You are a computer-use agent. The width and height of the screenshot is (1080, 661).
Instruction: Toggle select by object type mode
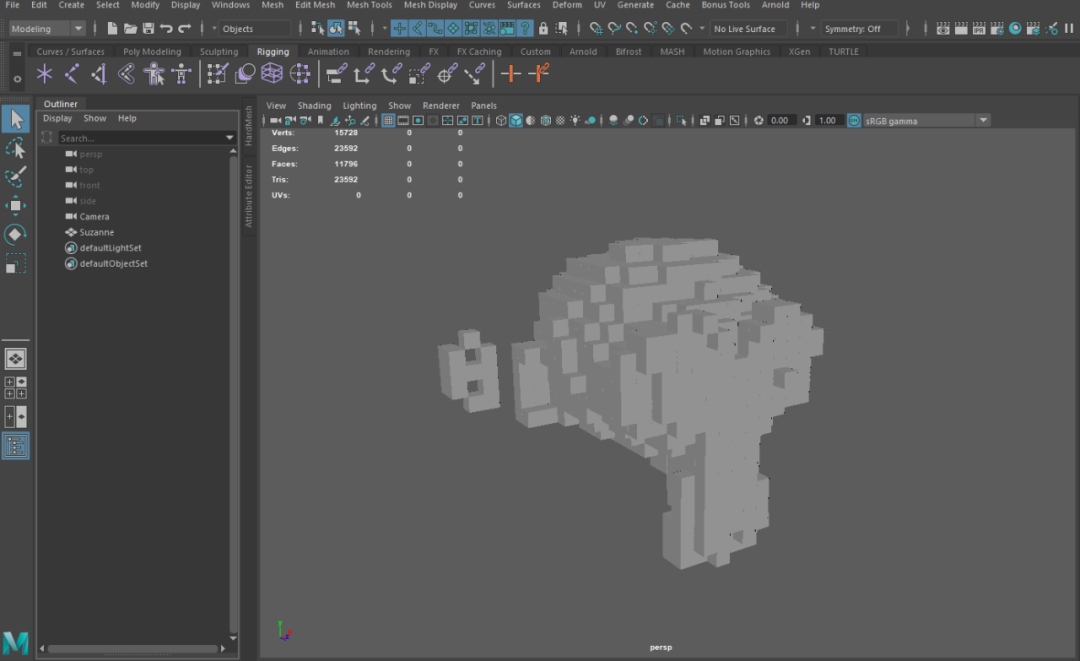click(x=335, y=28)
